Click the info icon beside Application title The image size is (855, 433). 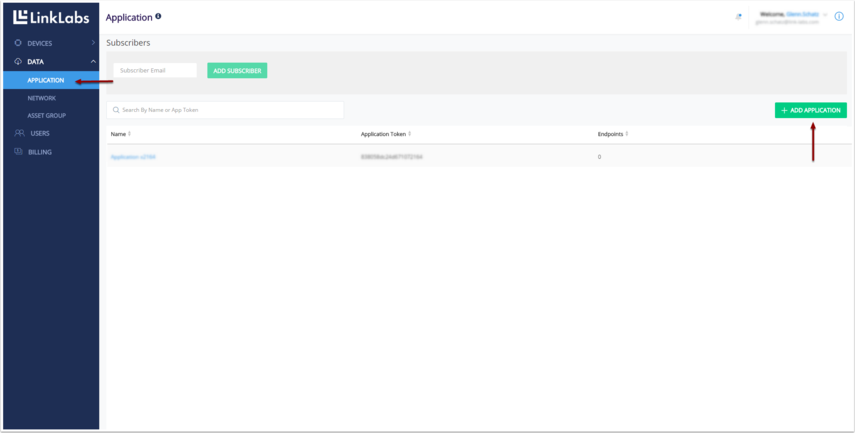[158, 16]
